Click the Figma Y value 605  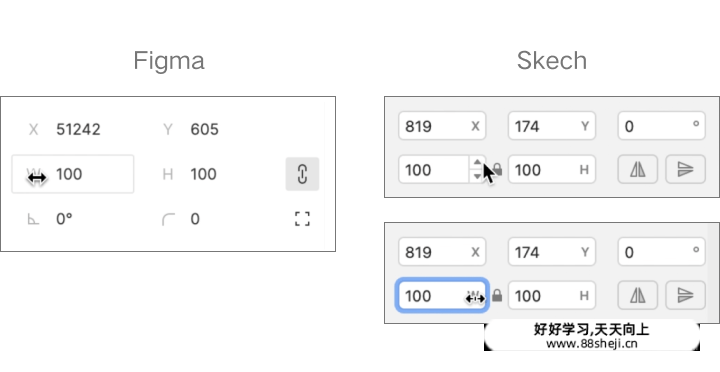(x=204, y=130)
